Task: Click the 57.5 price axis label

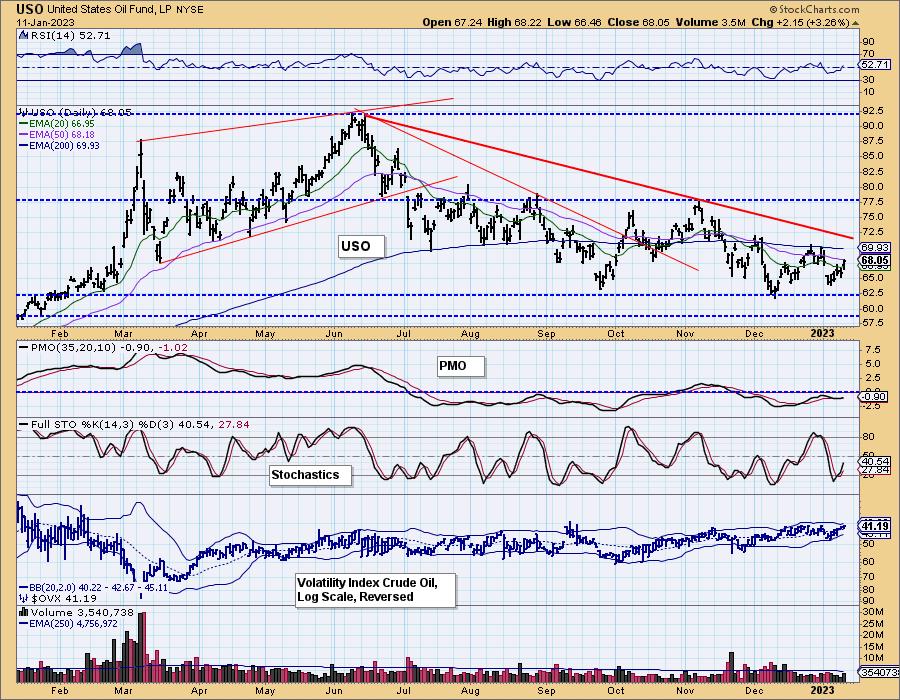Action: point(872,322)
